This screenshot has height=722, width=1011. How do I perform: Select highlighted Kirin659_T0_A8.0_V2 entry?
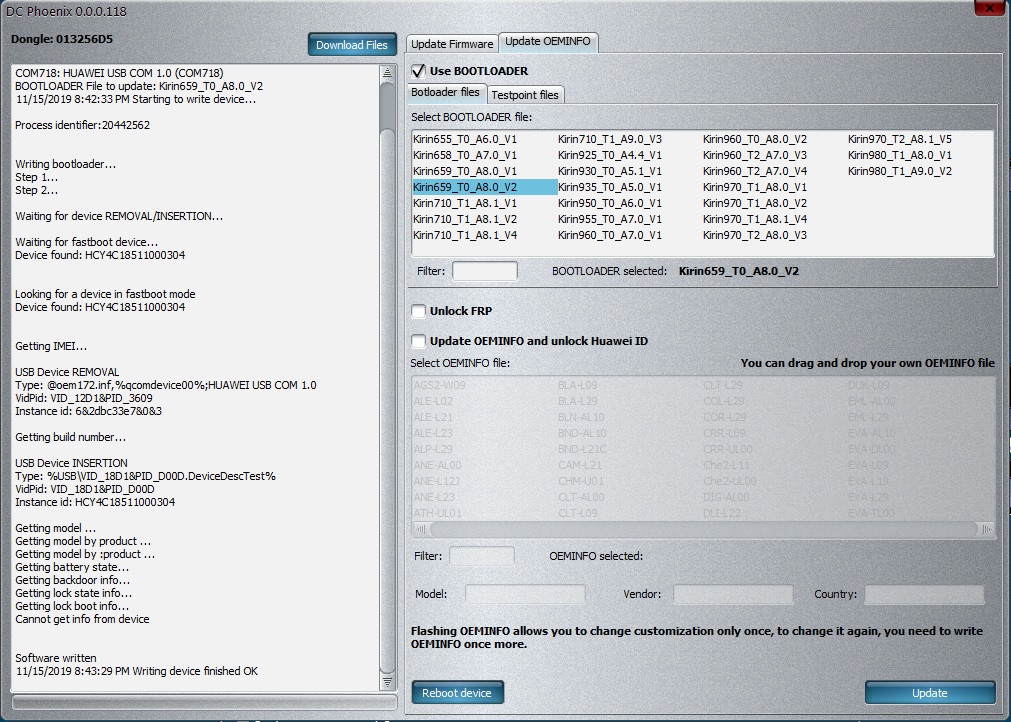[x=485, y=187]
